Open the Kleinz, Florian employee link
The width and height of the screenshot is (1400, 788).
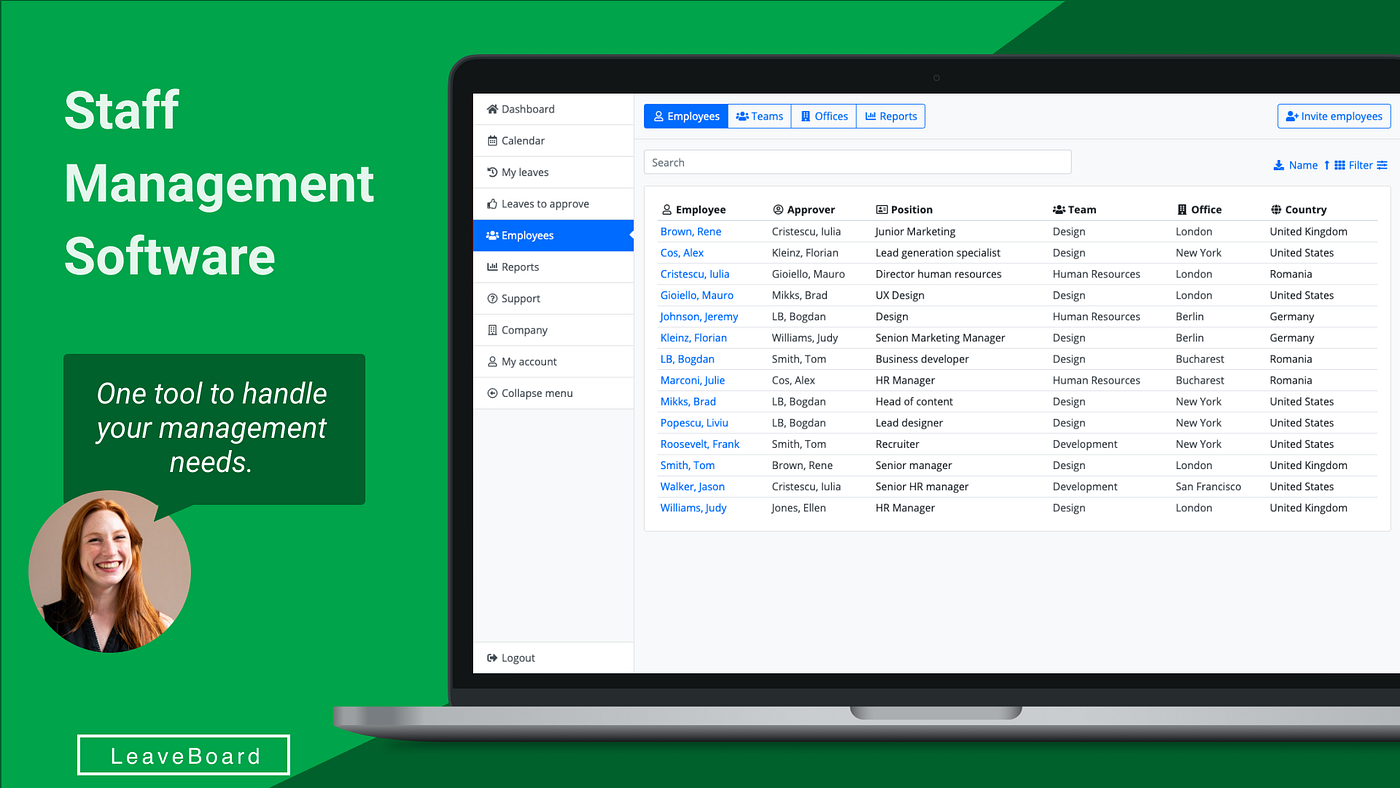pyautogui.click(x=693, y=338)
